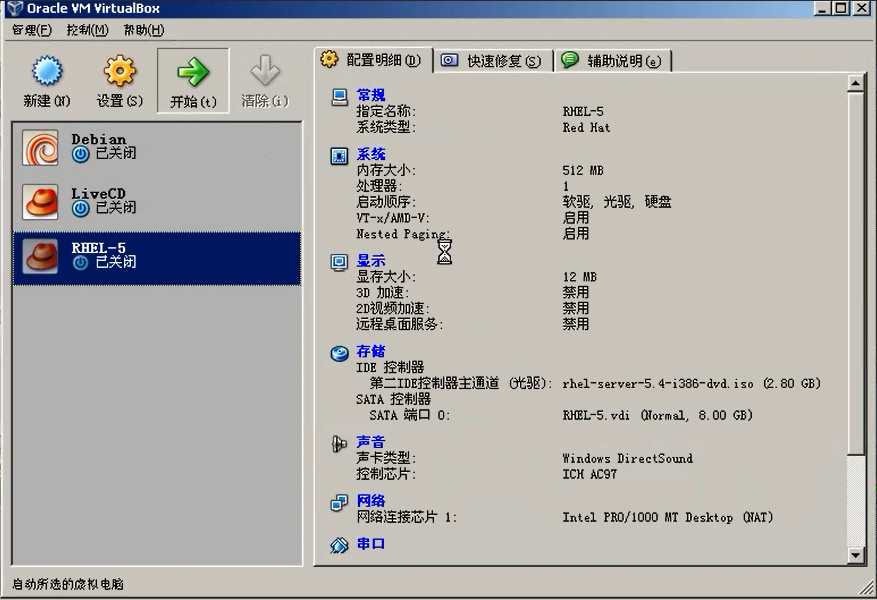The image size is (877, 600).
Task: Select the Debian virtual machine entry
Action: (x=157, y=148)
